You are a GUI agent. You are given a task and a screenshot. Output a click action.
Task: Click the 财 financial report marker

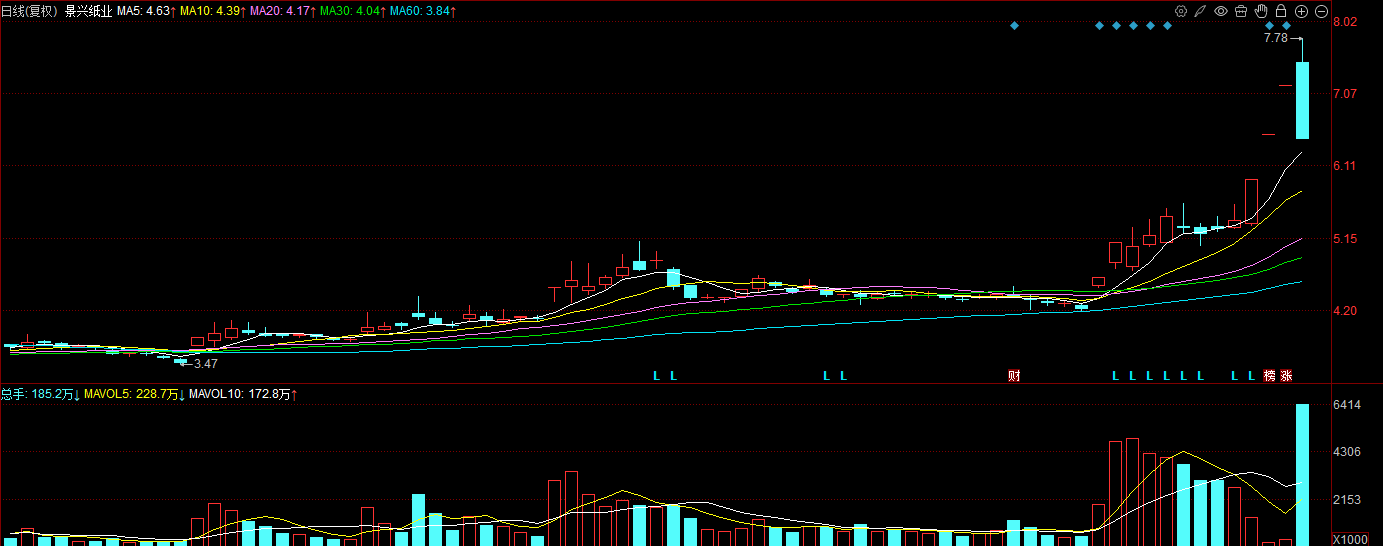(1014, 376)
